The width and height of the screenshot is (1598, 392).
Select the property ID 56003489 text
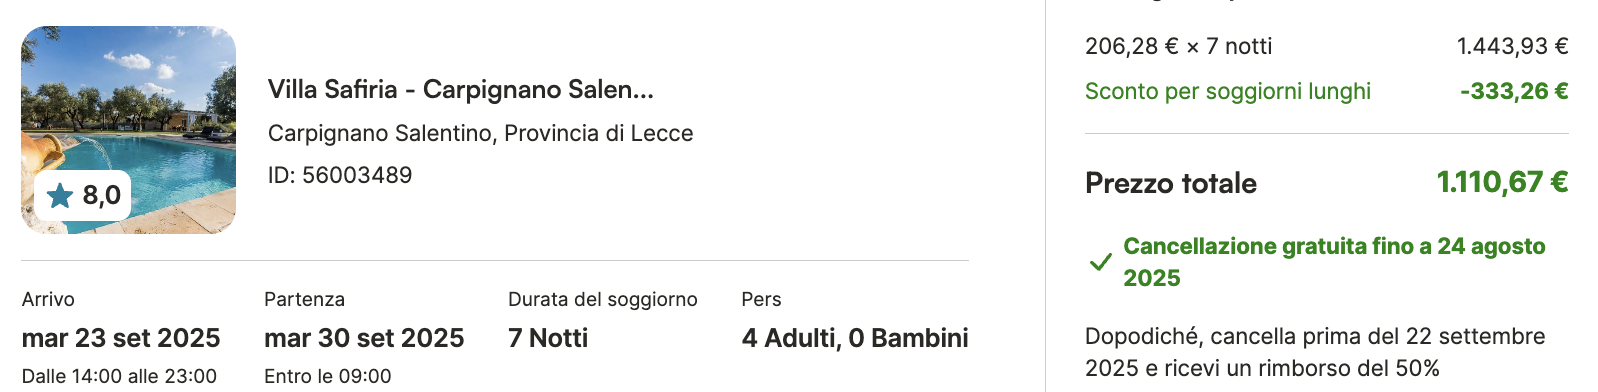(x=340, y=175)
